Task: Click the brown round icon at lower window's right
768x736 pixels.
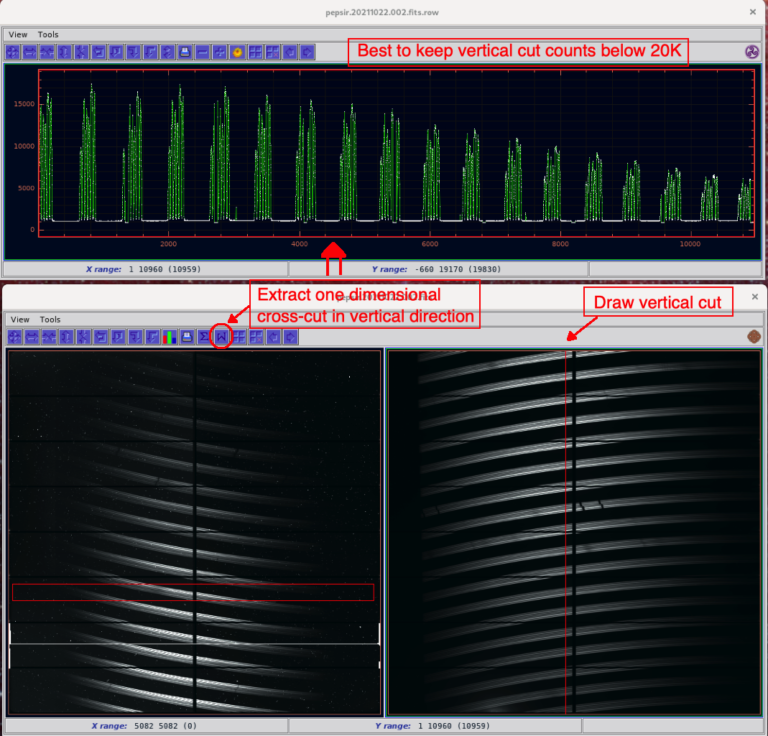Action: pyautogui.click(x=753, y=337)
